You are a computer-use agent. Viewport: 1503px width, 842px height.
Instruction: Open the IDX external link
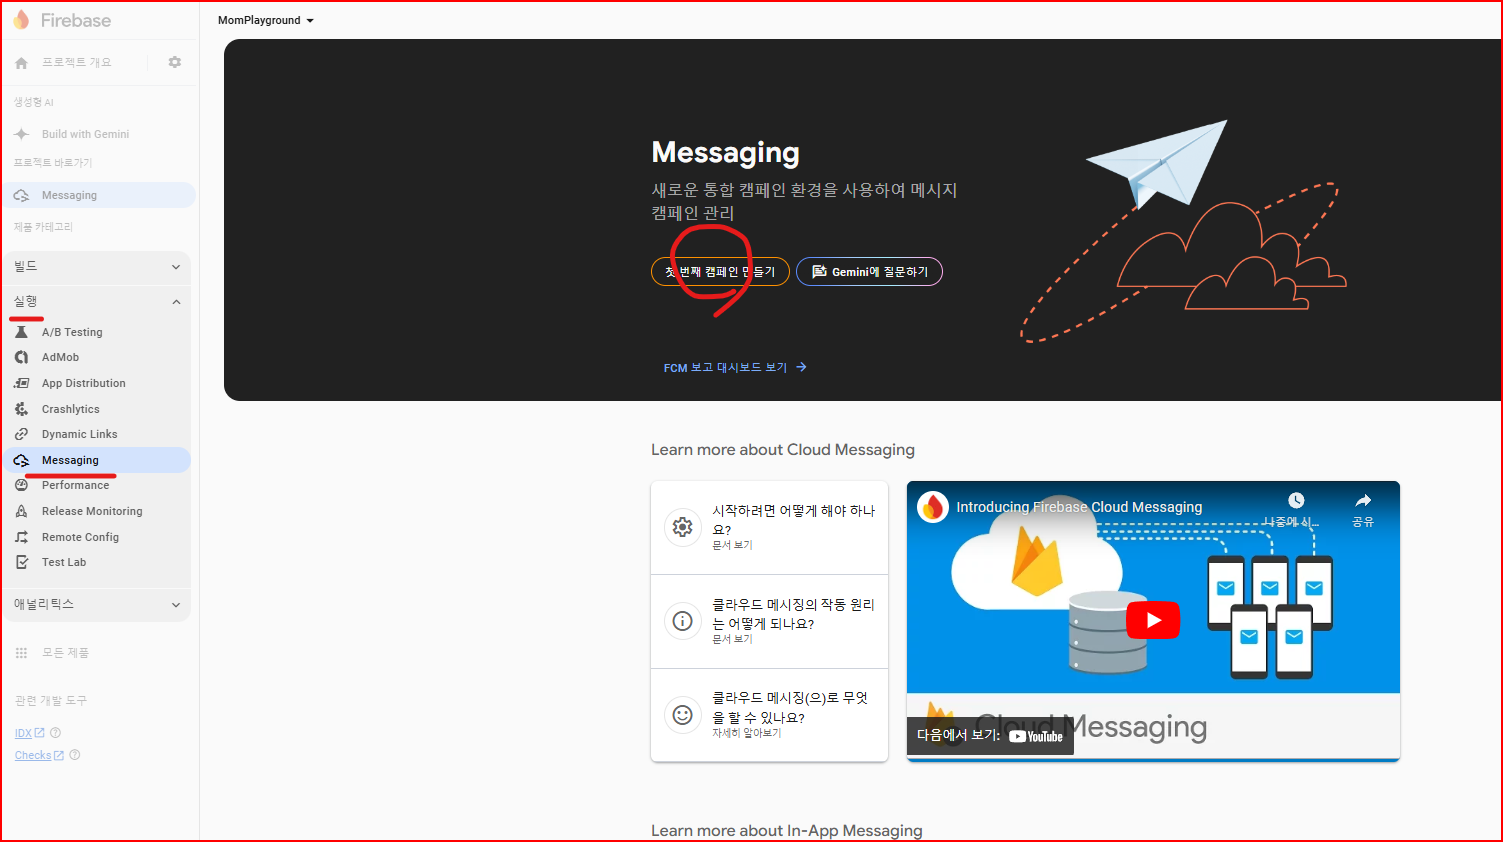pos(29,733)
